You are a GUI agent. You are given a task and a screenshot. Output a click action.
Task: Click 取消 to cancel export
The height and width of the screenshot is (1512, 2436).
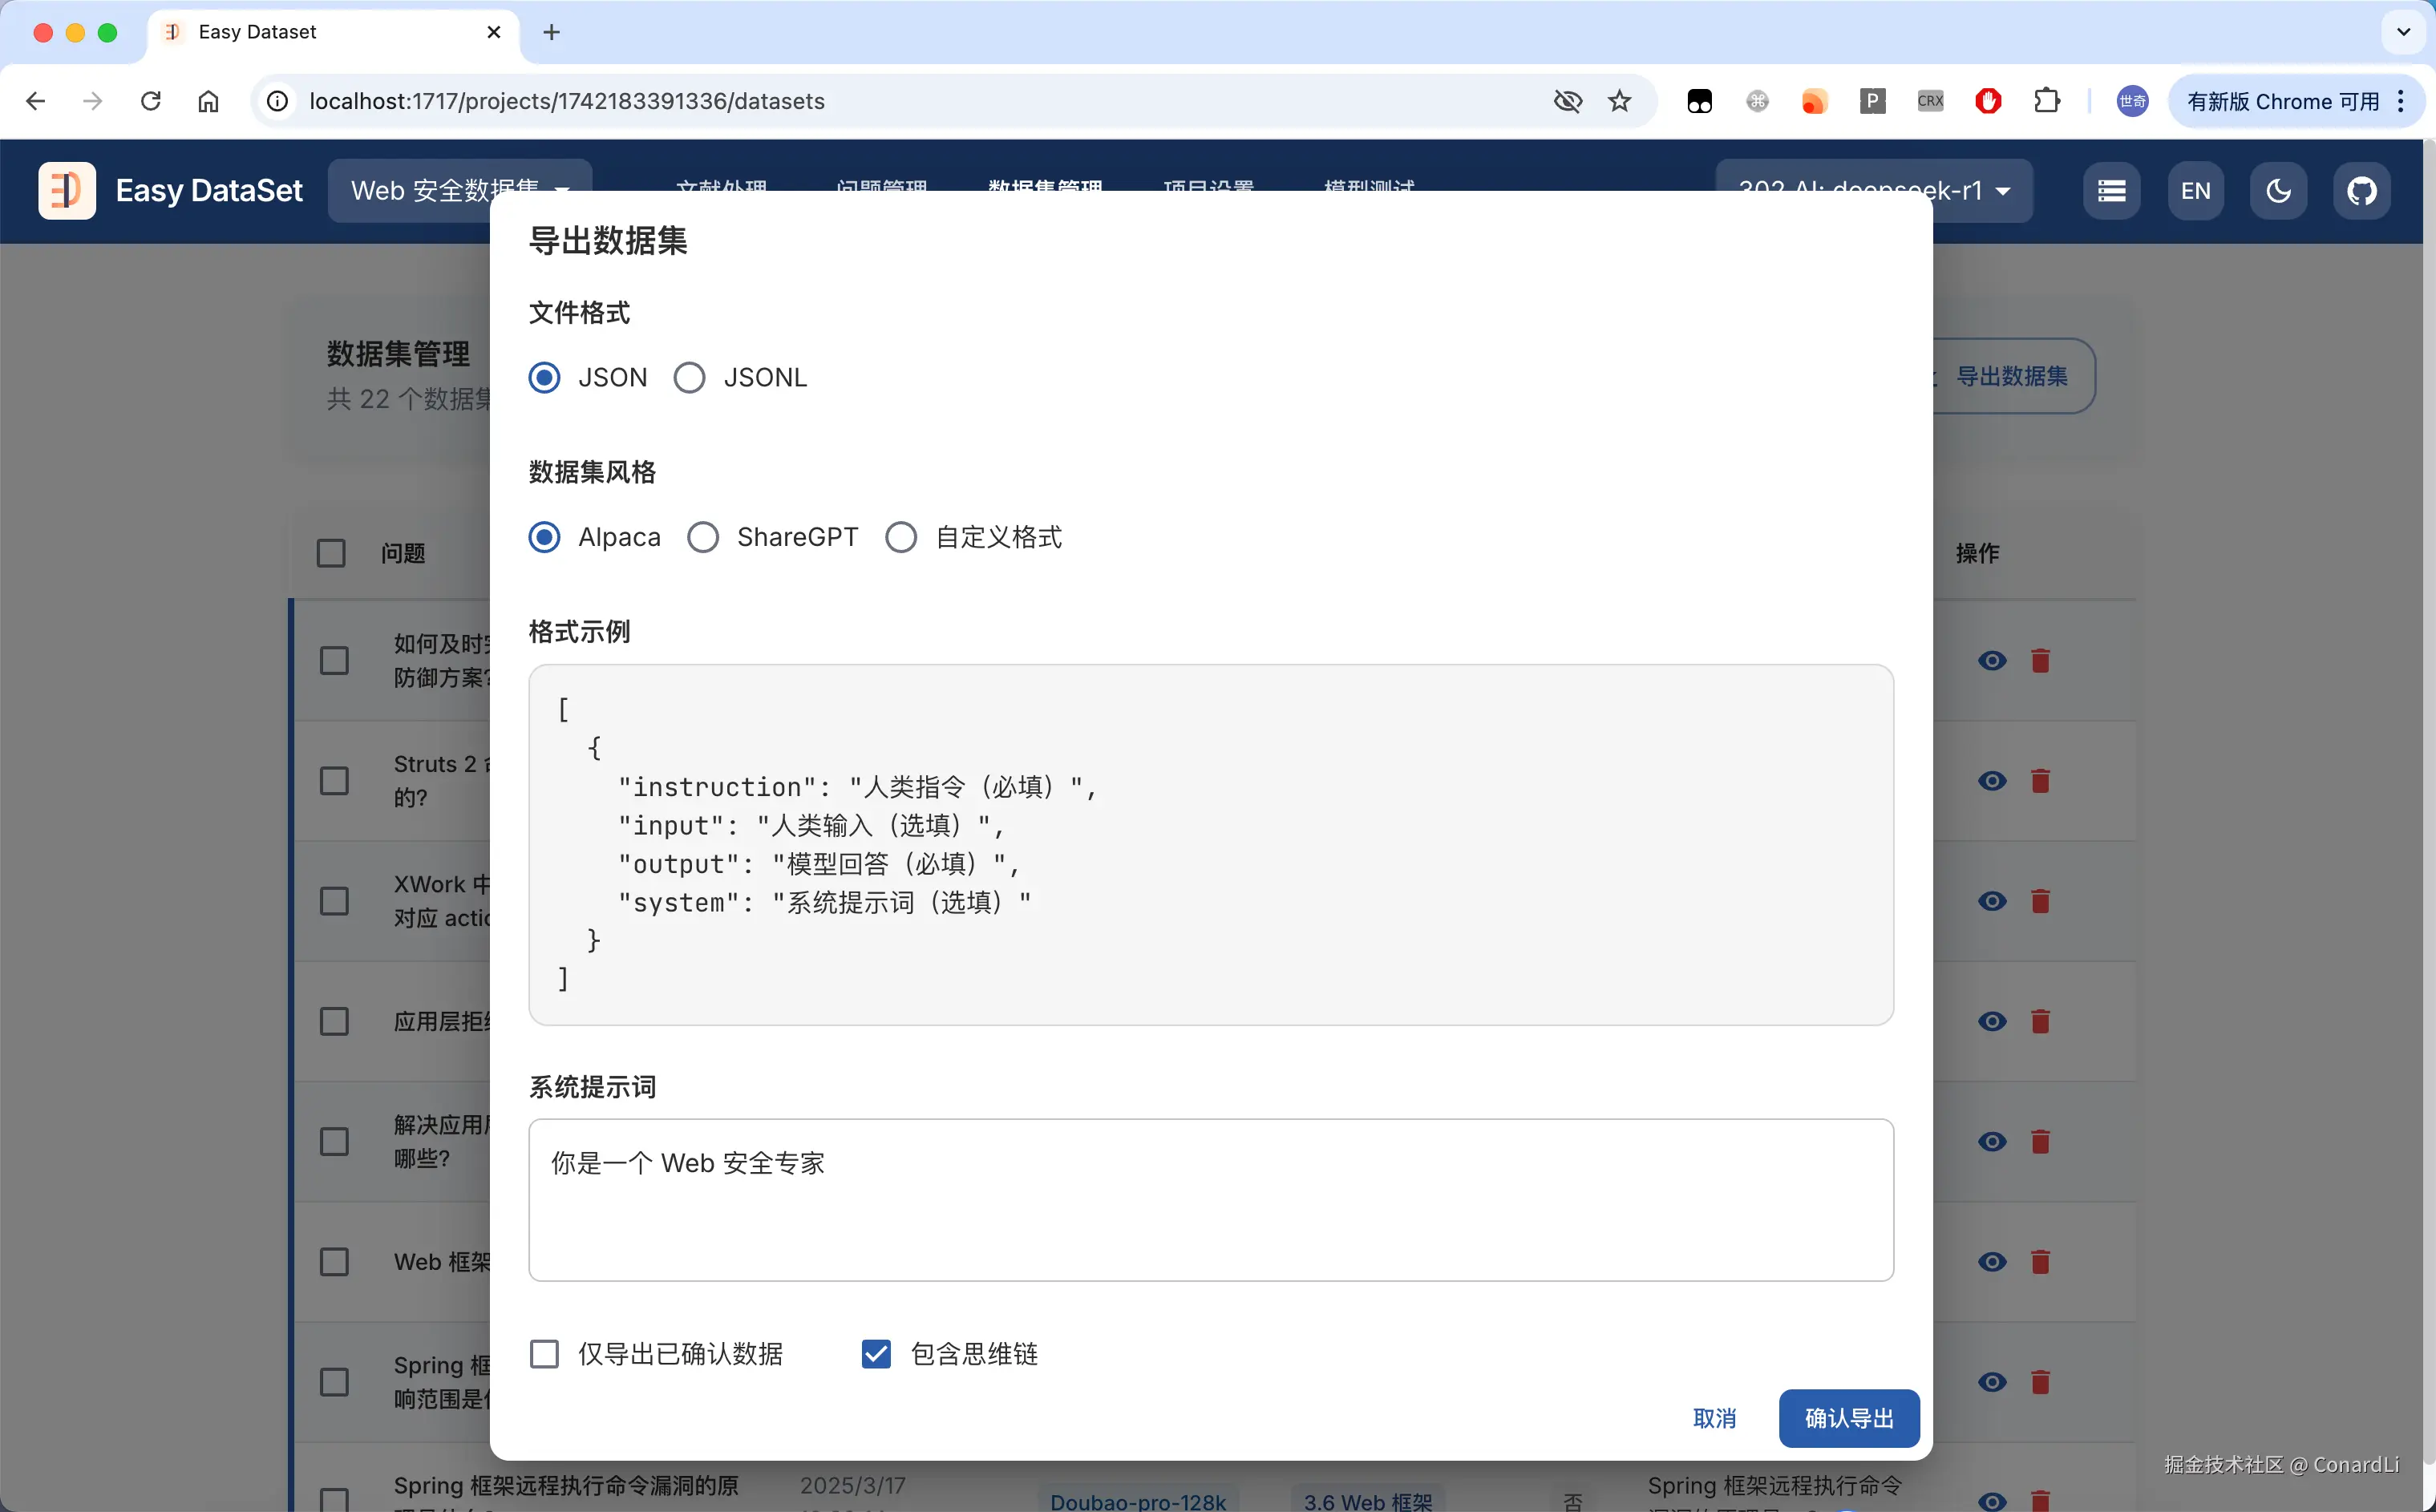tap(1714, 1417)
